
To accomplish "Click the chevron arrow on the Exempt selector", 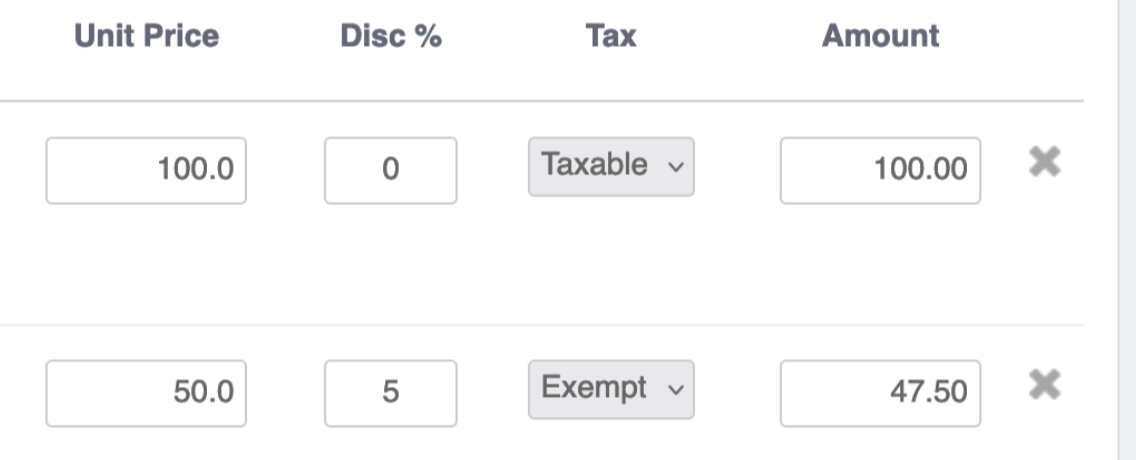I will tap(675, 390).
